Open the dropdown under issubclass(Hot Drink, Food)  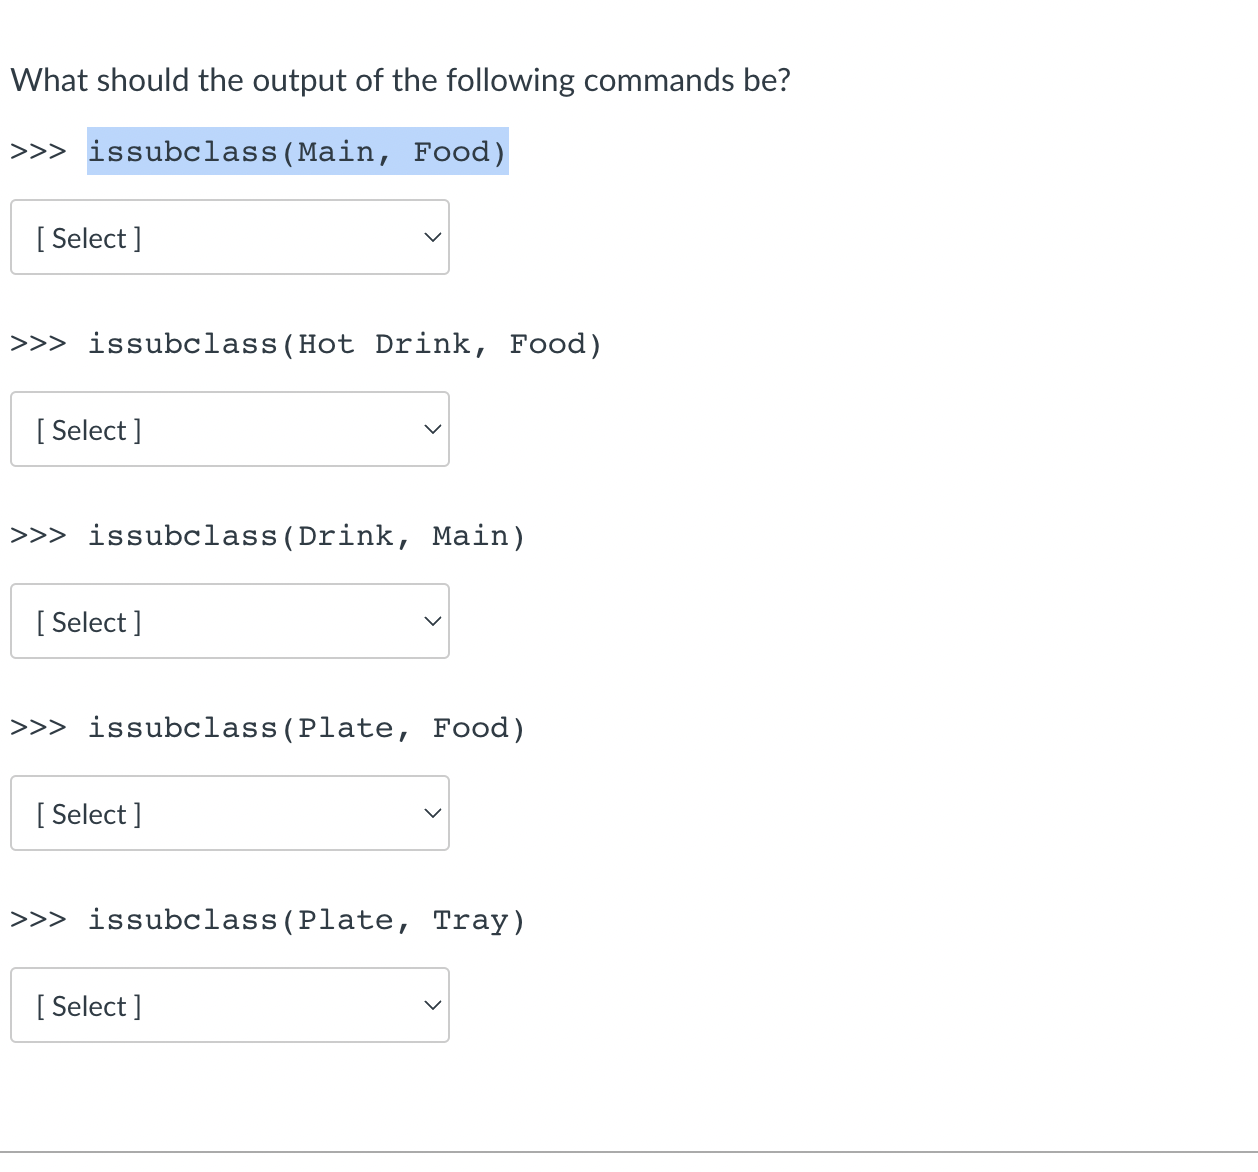click(230, 429)
